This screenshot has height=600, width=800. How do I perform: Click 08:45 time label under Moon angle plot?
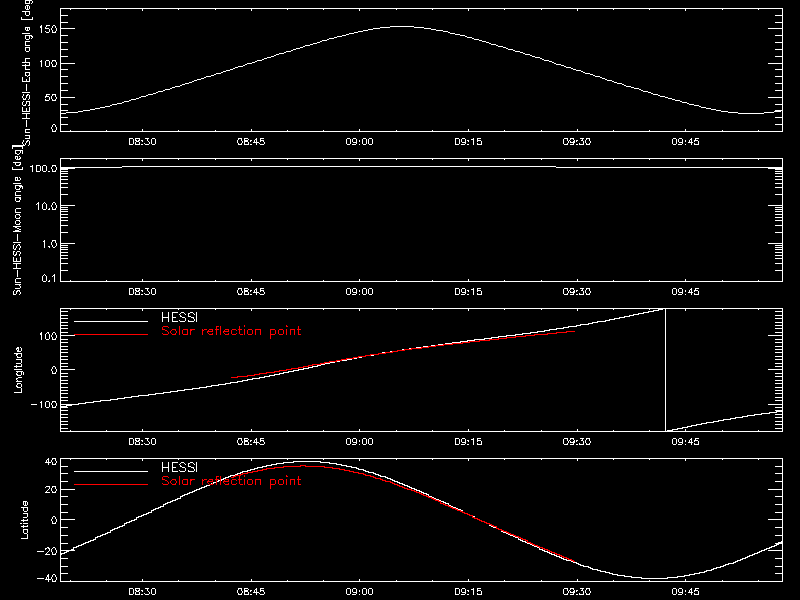(251, 292)
